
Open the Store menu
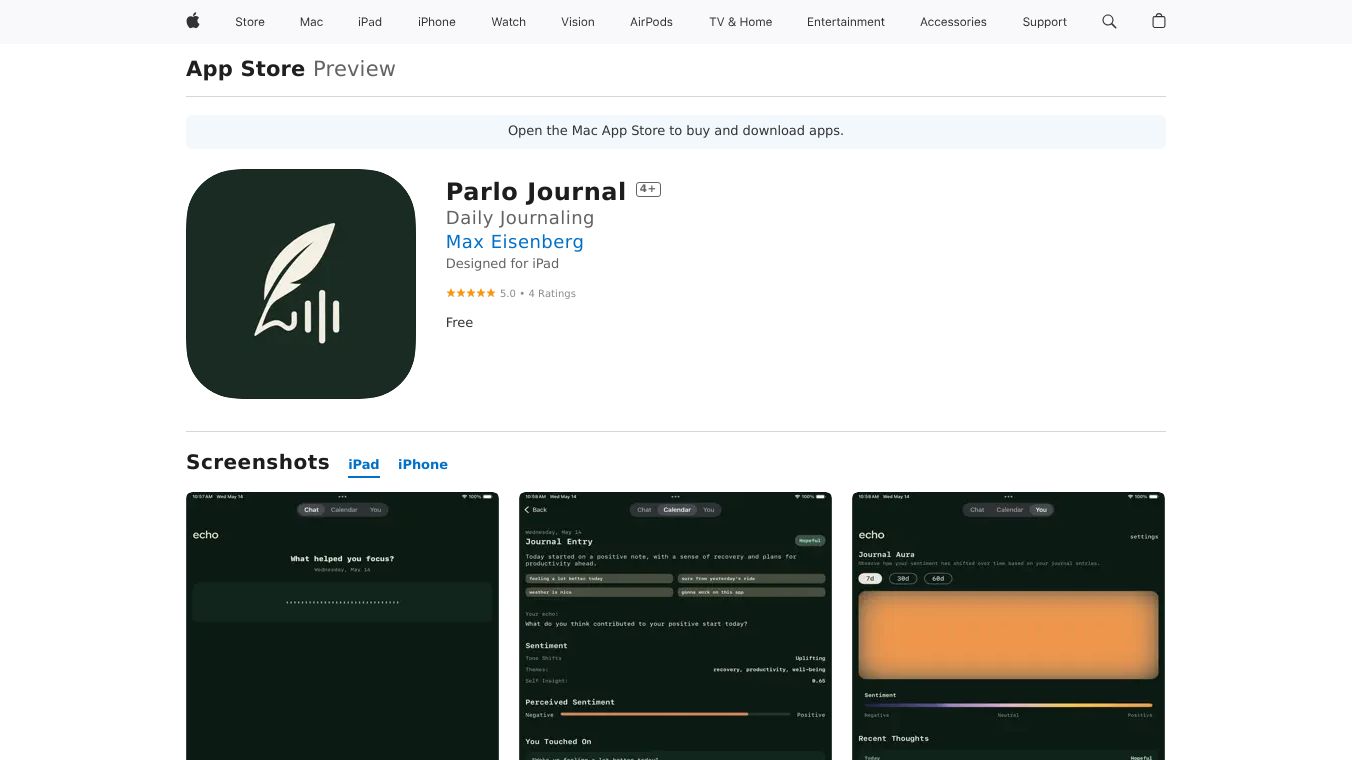point(250,22)
